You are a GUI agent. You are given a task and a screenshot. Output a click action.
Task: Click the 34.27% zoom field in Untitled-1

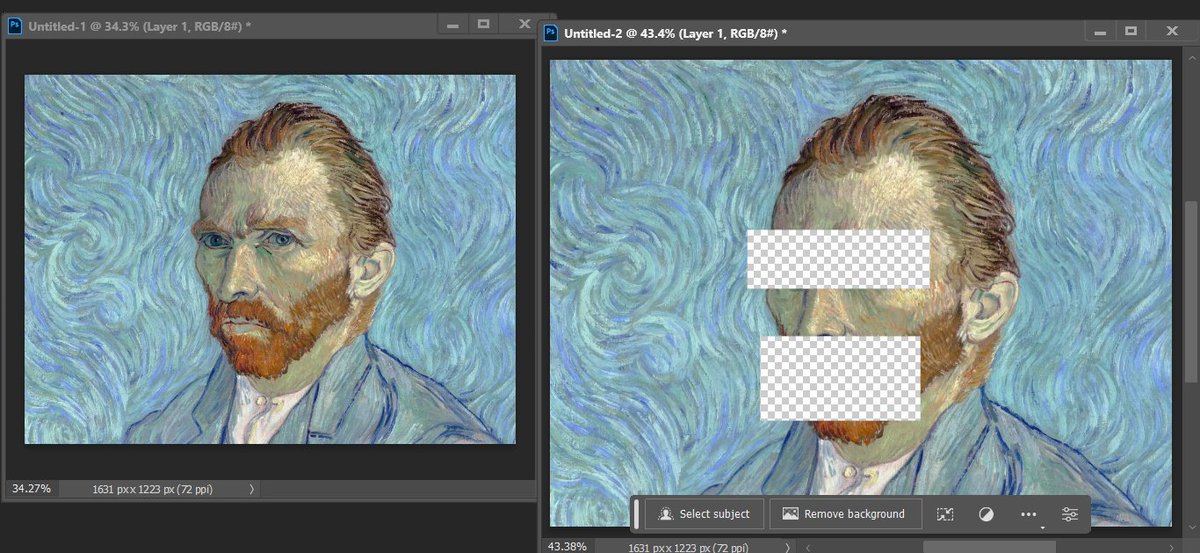click(31, 489)
